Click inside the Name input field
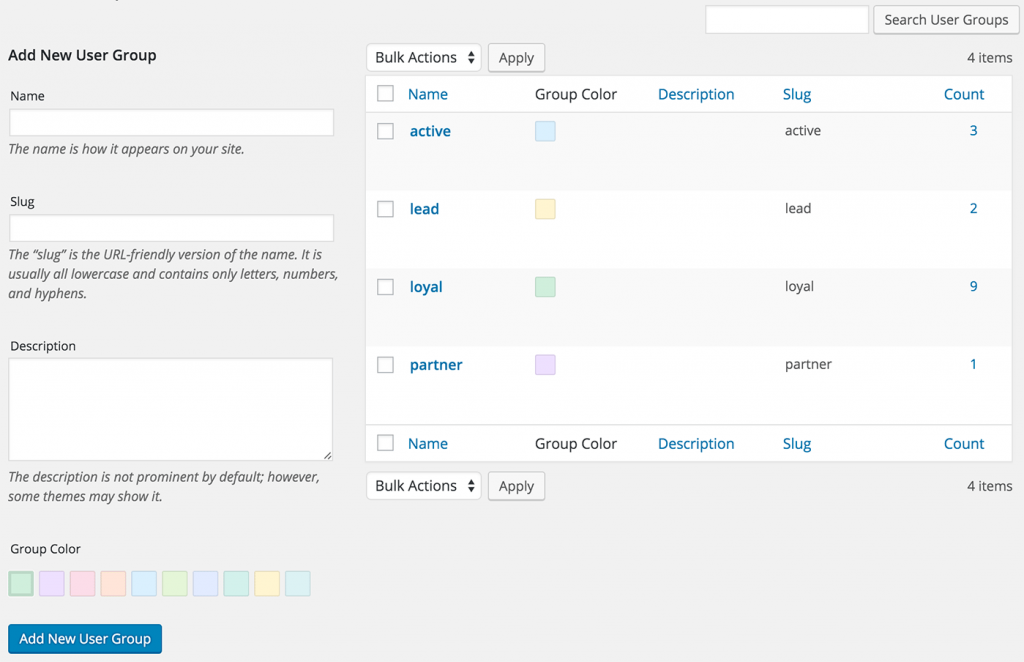 click(170, 122)
